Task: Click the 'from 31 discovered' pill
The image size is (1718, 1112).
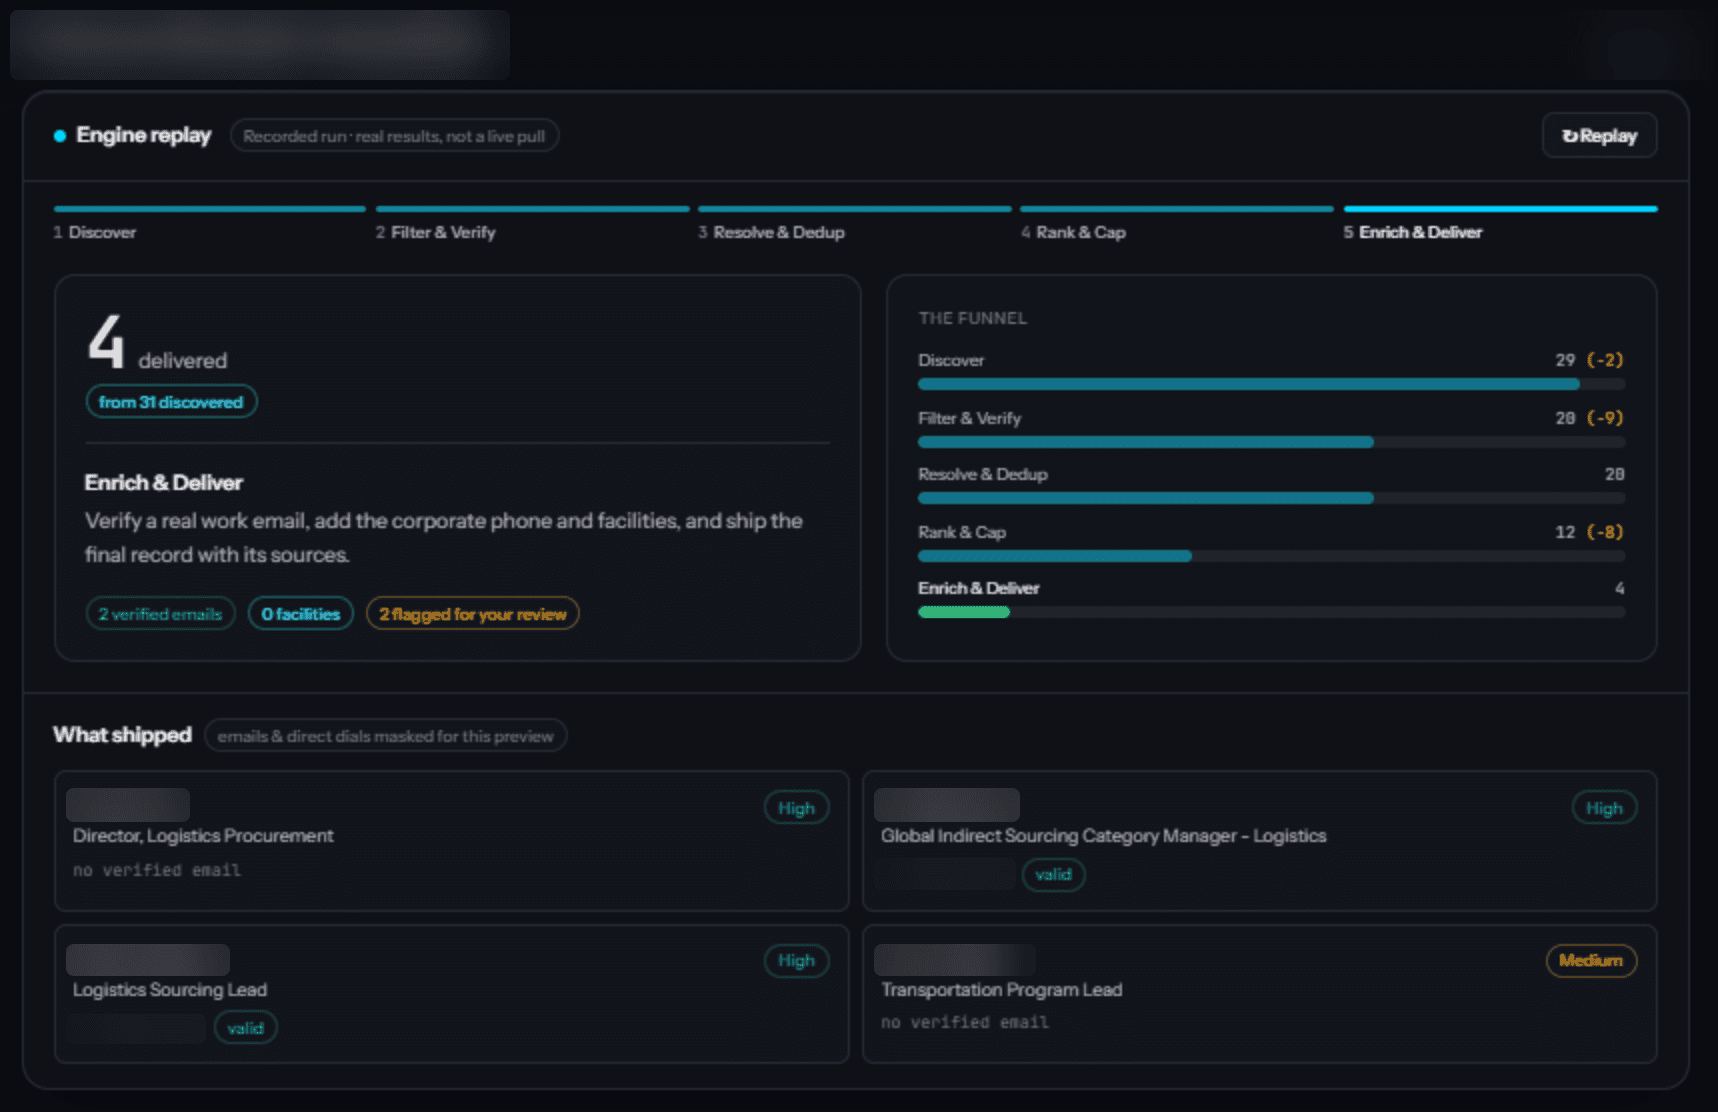Action: pyautogui.click(x=171, y=402)
